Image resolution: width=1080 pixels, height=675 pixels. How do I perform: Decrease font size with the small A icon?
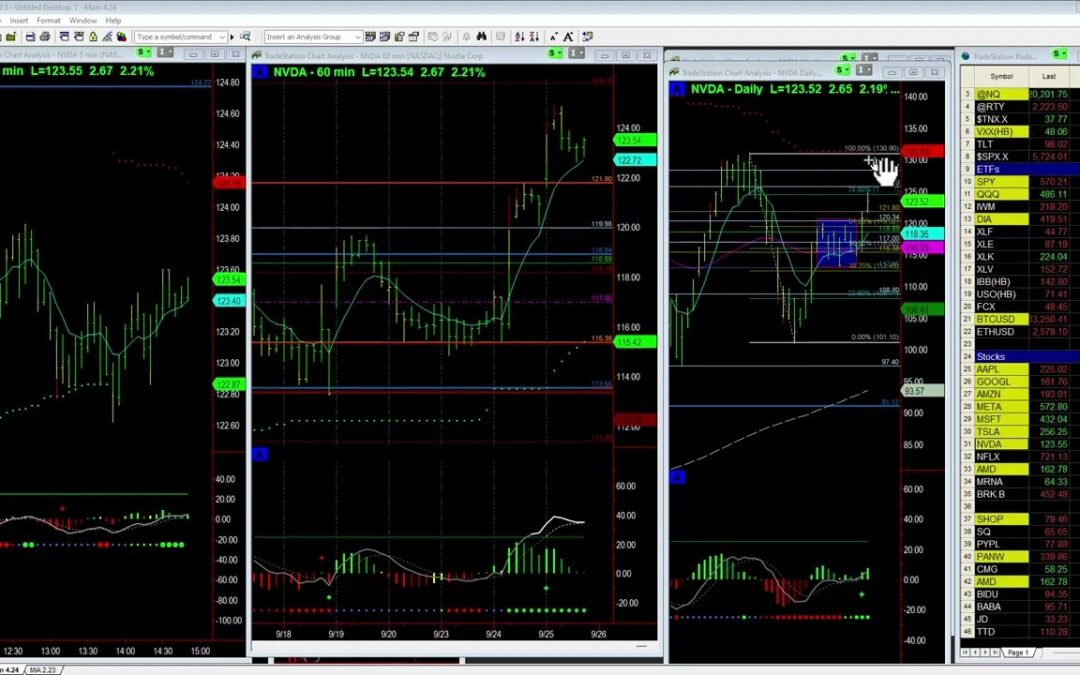(554, 37)
